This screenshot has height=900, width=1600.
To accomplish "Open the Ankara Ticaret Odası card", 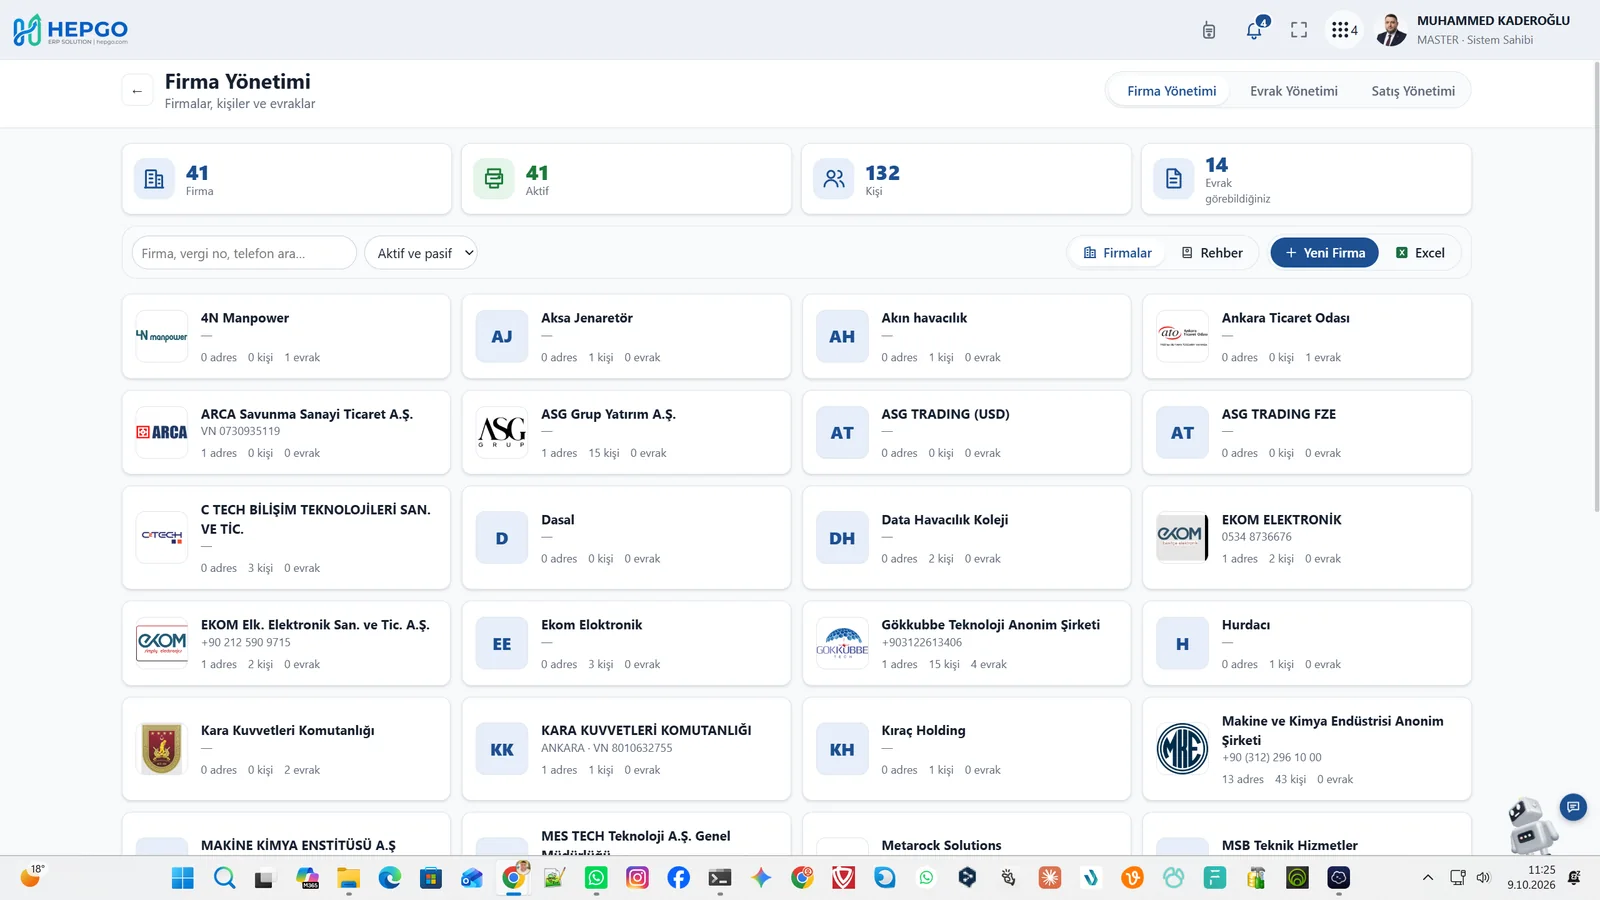I will (x=1306, y=336).
